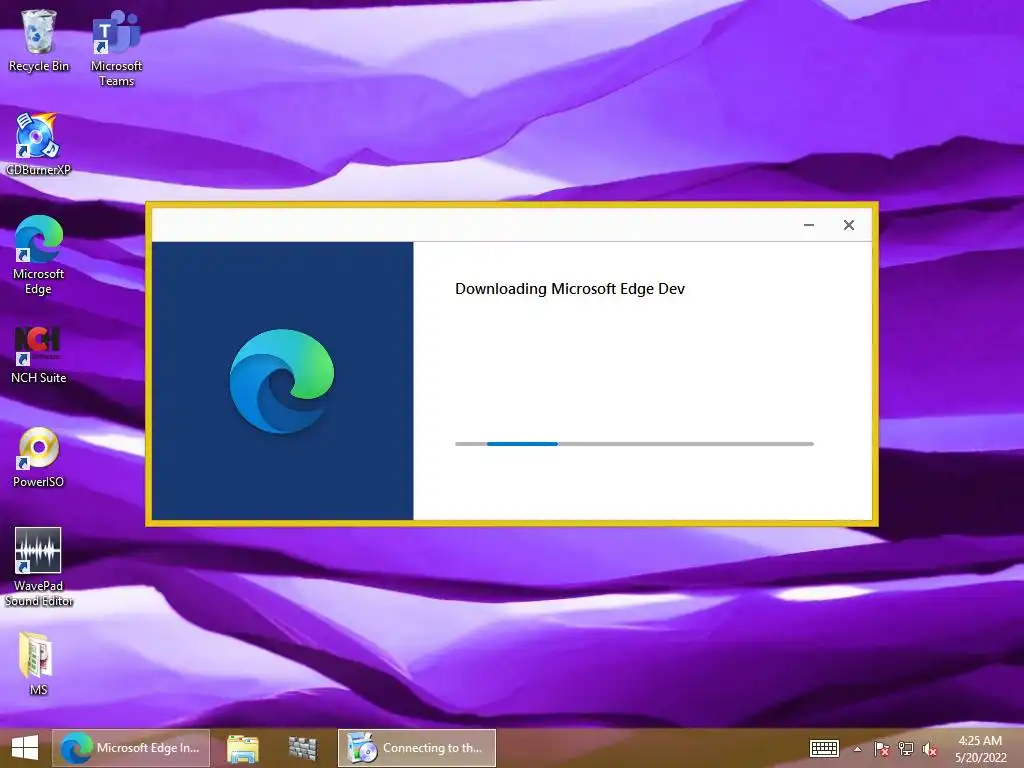Minimize the Edge Dev installer window
1024x768 pixels.
[x=808, y=225]
